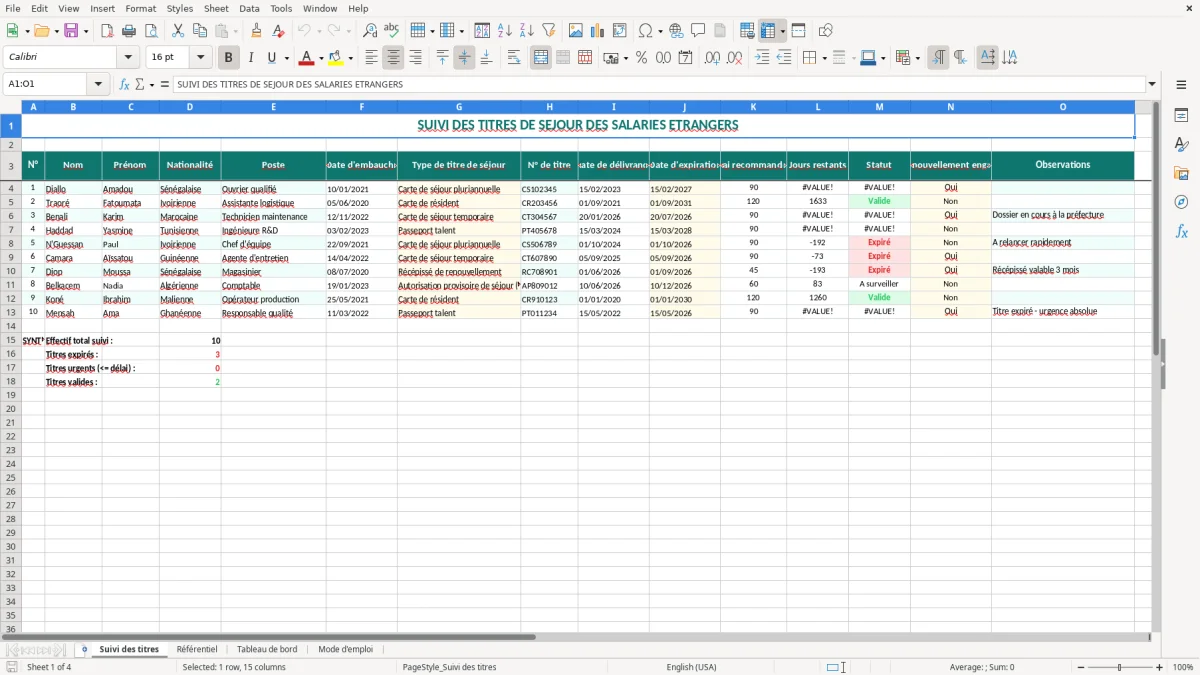Insert a chart
The height and width of the screenshot is (675, 1200).
point(598,31)
